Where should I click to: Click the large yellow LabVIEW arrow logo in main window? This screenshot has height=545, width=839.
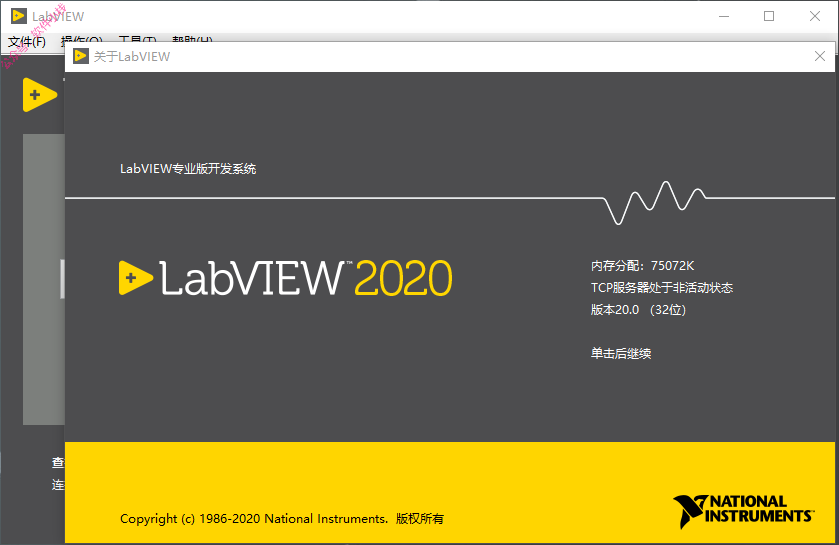40,95
